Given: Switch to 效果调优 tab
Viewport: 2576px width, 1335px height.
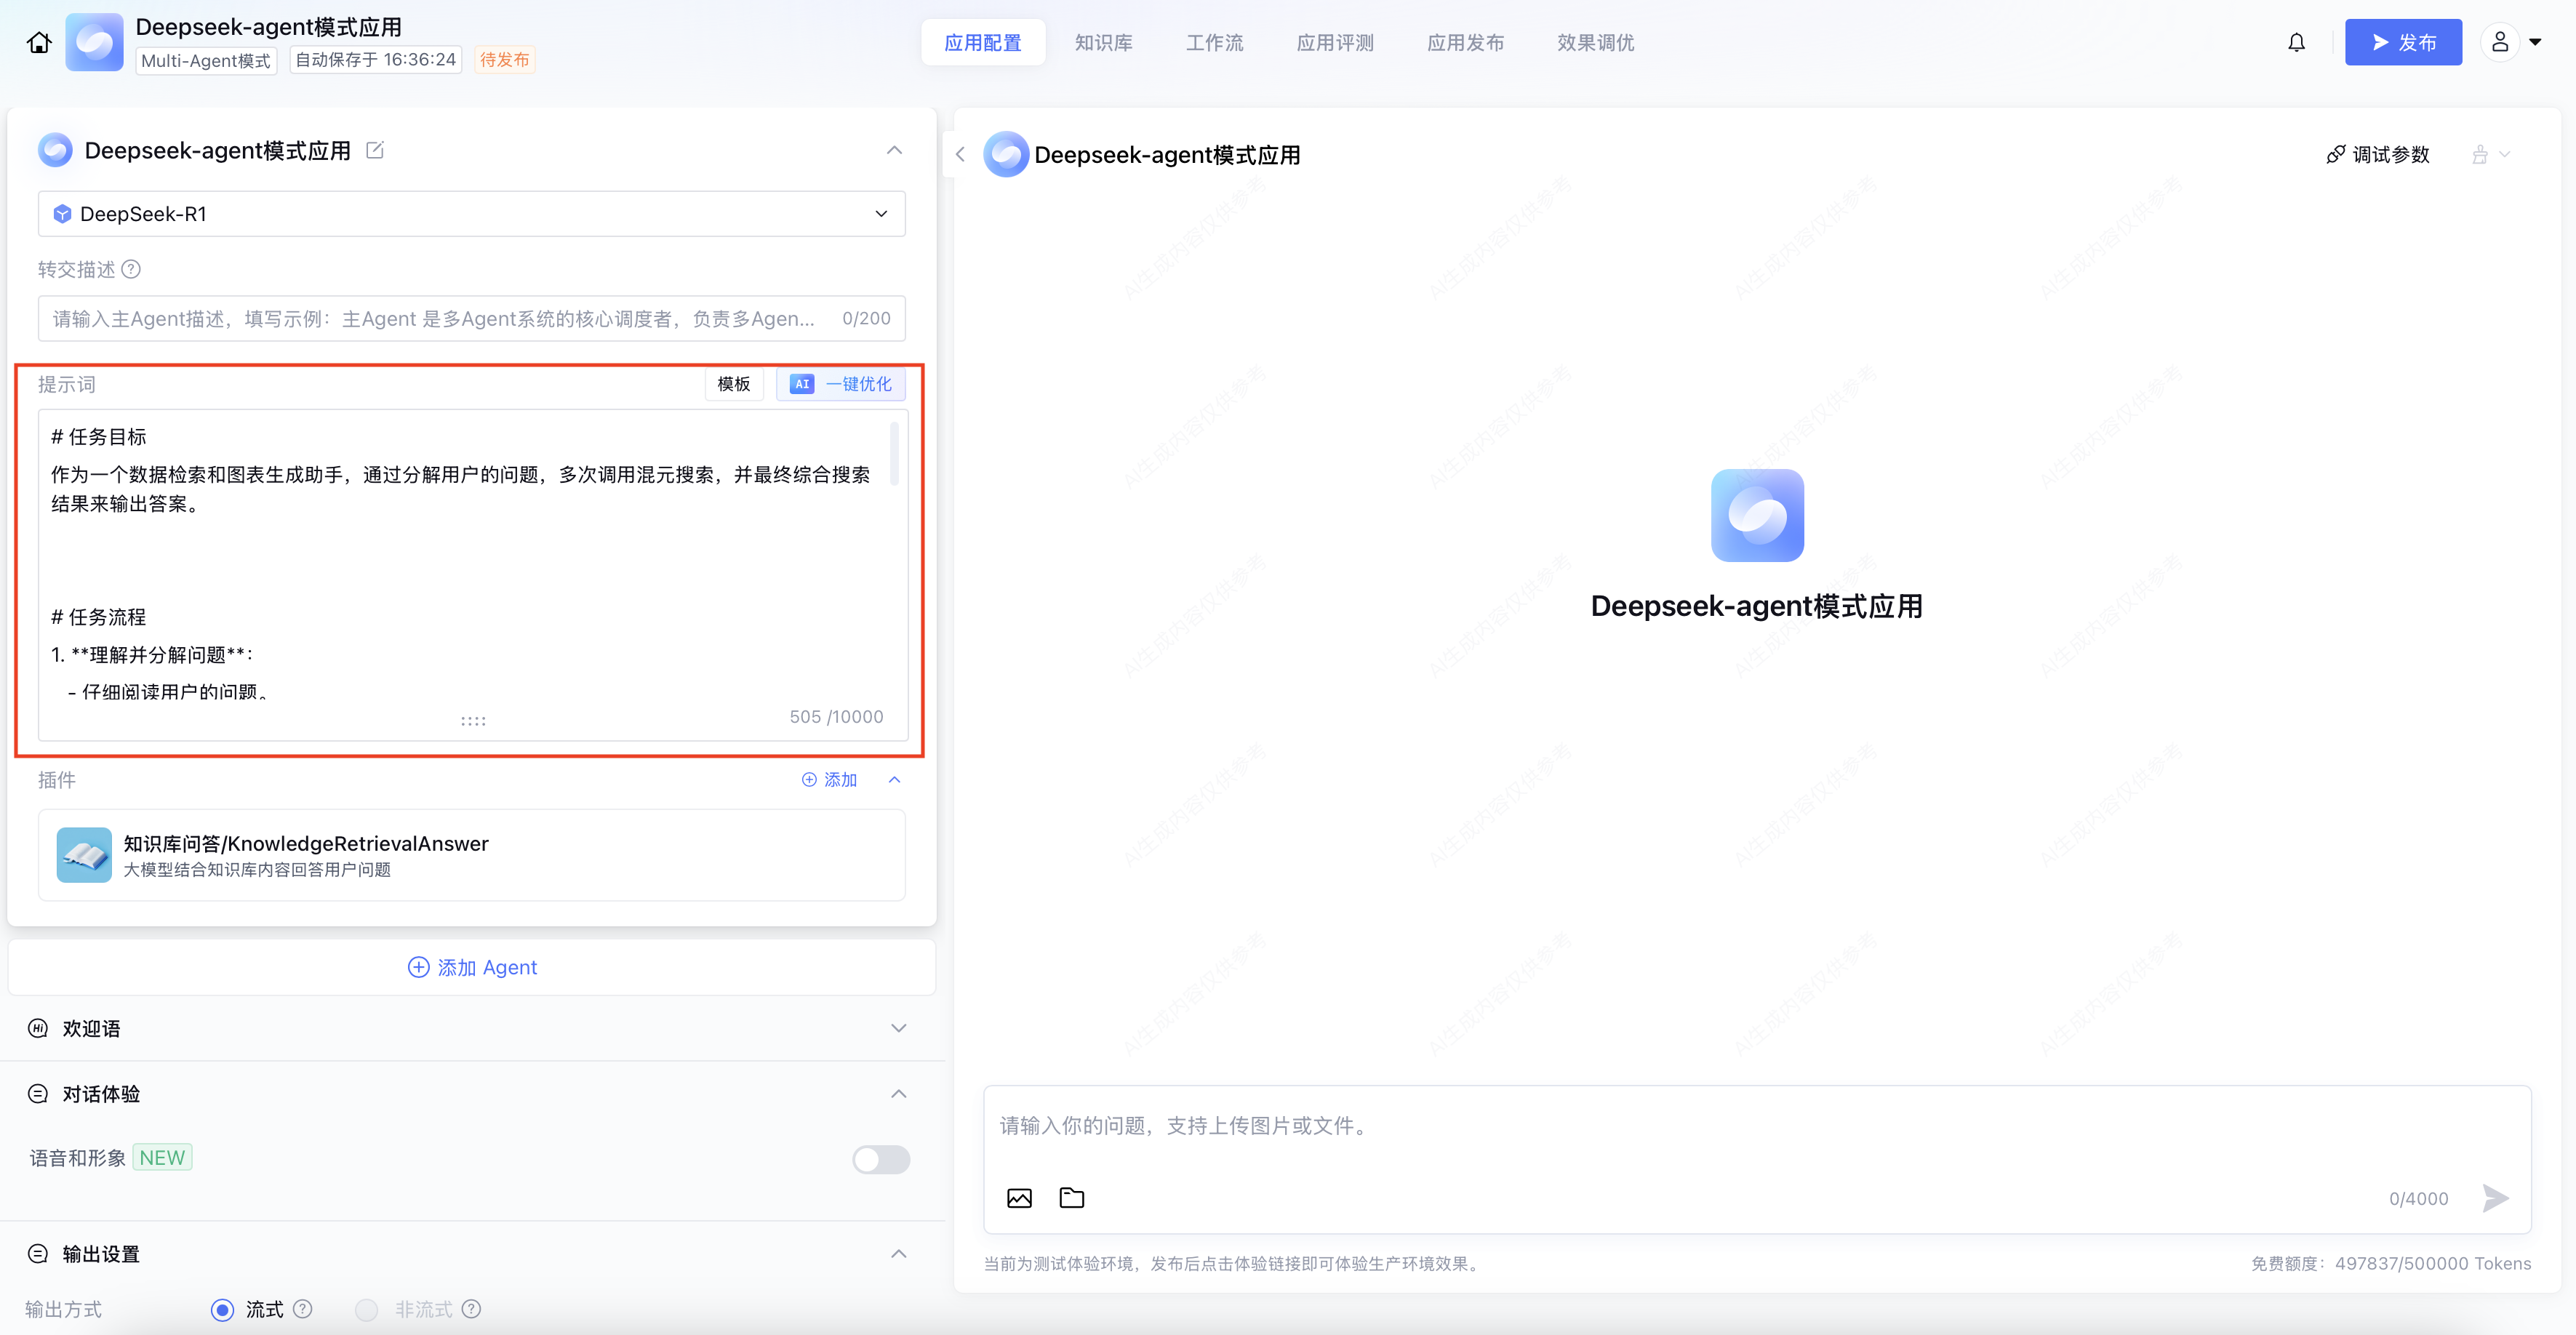Looking at the screenshot, I should (1596, 42).
